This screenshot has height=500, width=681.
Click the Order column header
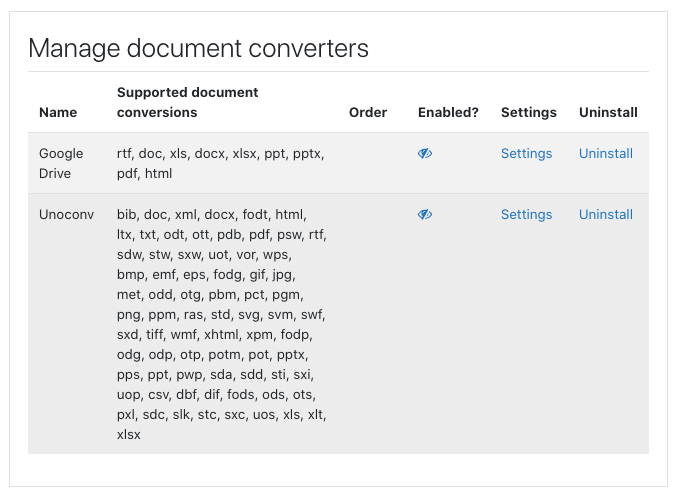coord(368,113)
